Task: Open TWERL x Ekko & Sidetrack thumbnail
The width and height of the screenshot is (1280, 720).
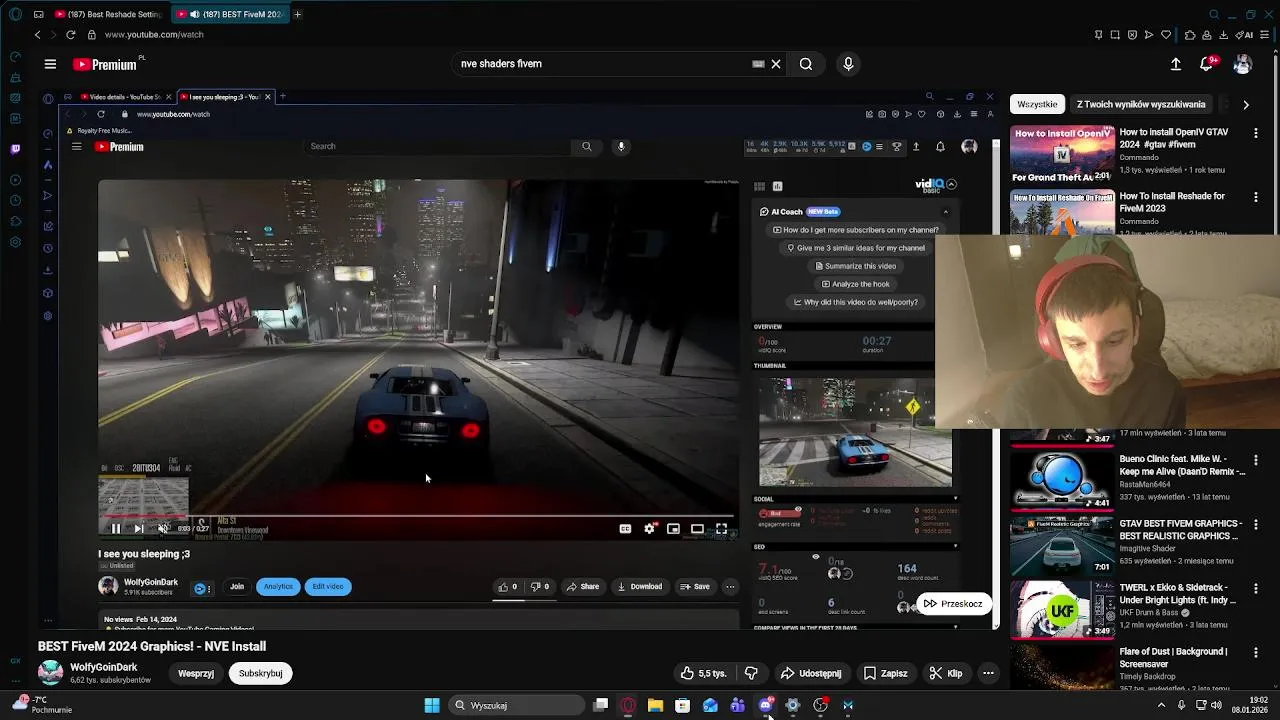Action: coord(1062,610)
